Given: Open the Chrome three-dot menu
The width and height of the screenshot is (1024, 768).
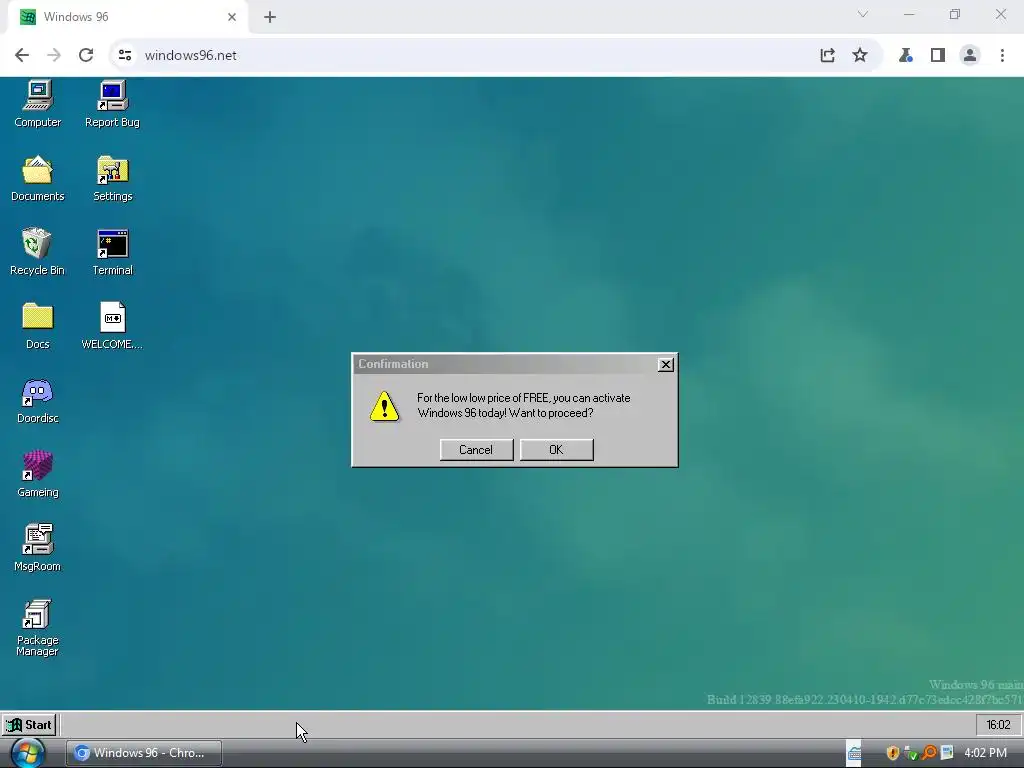Looking at the screenshot, I should [x=1002, y=55].
